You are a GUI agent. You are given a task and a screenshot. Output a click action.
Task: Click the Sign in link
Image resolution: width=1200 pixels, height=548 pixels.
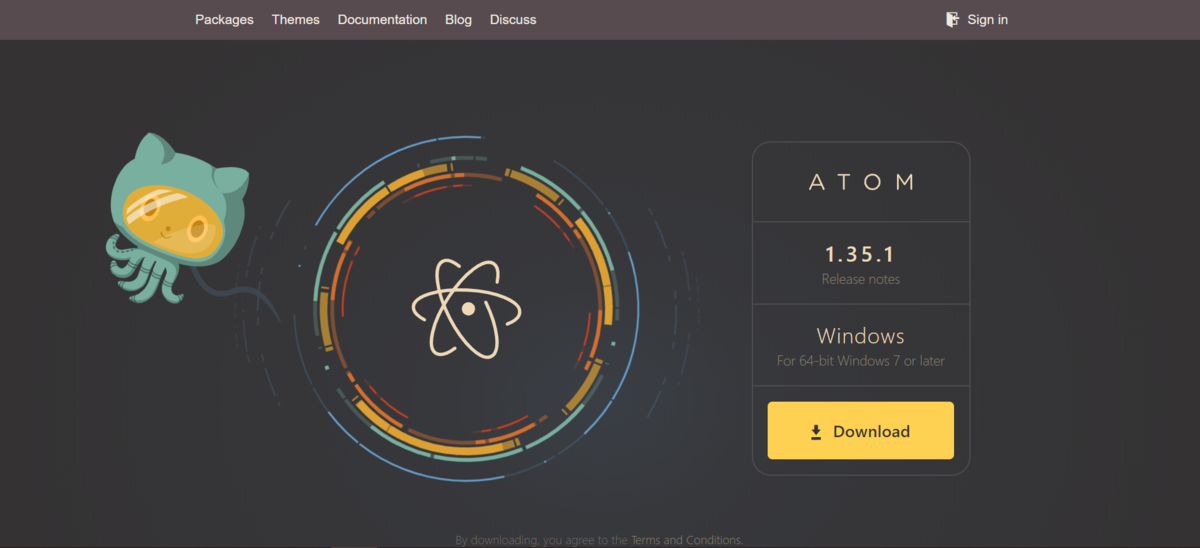[987, 19]
